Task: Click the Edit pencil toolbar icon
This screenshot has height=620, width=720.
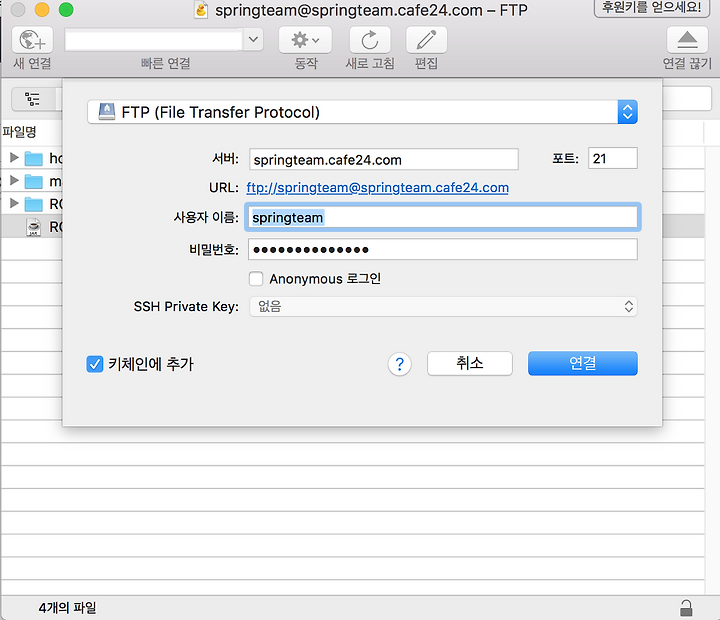Action: pyautogui.click(x=426, y=40)
